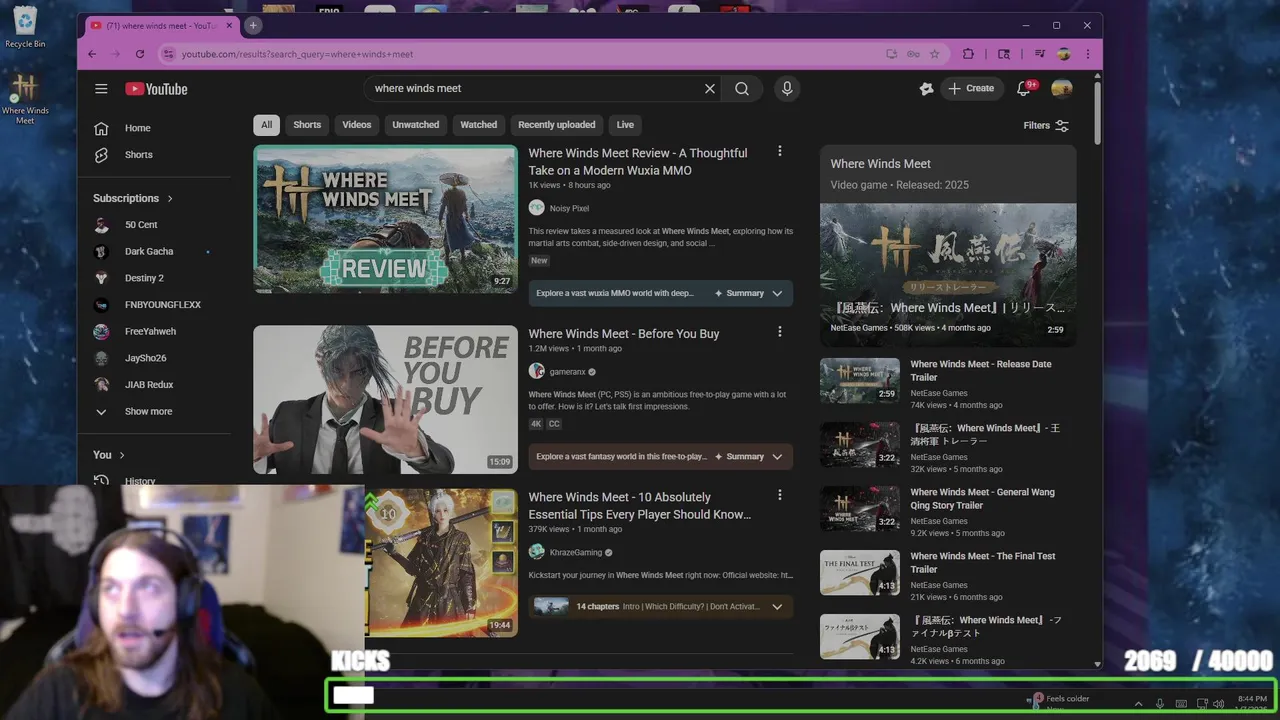
Task: Start voice search with the microphone
Action: (787, 89)
